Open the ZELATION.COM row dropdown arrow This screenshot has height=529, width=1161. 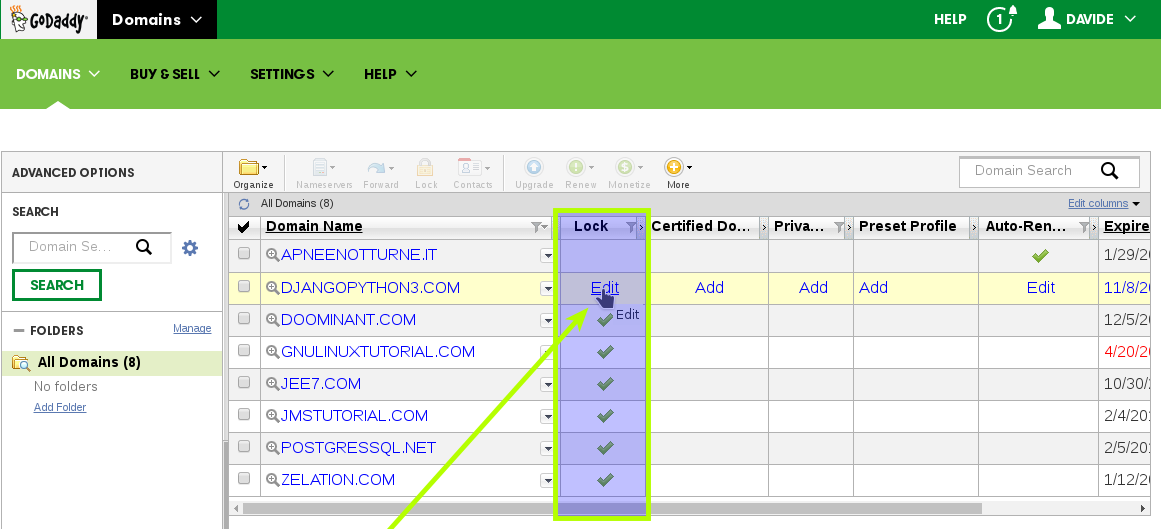[x=547, y=480]
